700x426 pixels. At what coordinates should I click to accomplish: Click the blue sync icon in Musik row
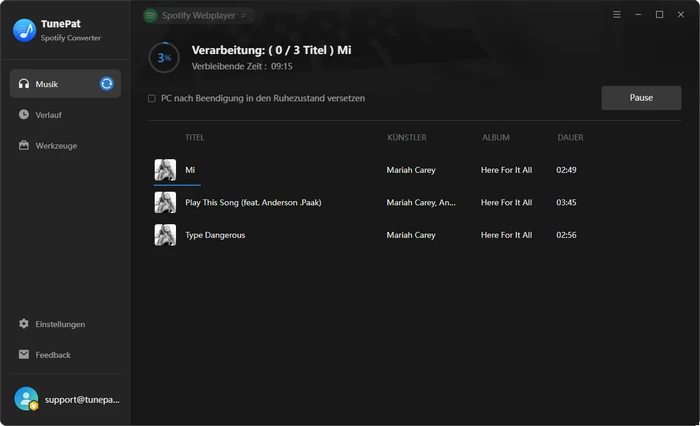pyautogui.click(x=106, y=84)
